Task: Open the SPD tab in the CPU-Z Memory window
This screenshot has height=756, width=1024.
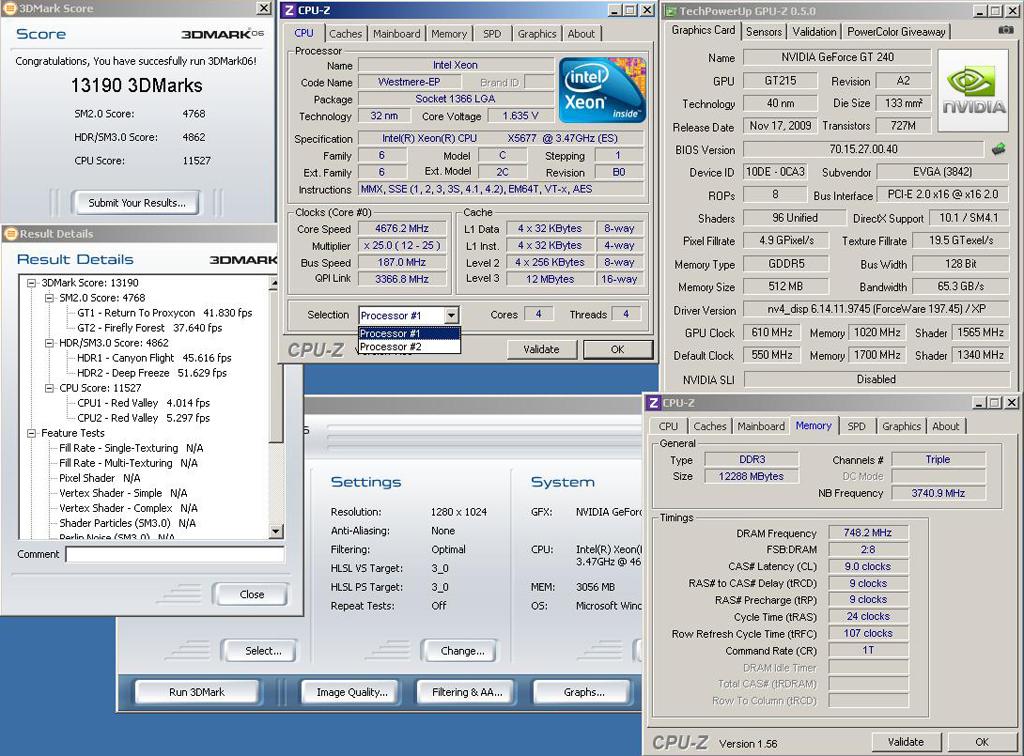Action: [x=856, y=426]
